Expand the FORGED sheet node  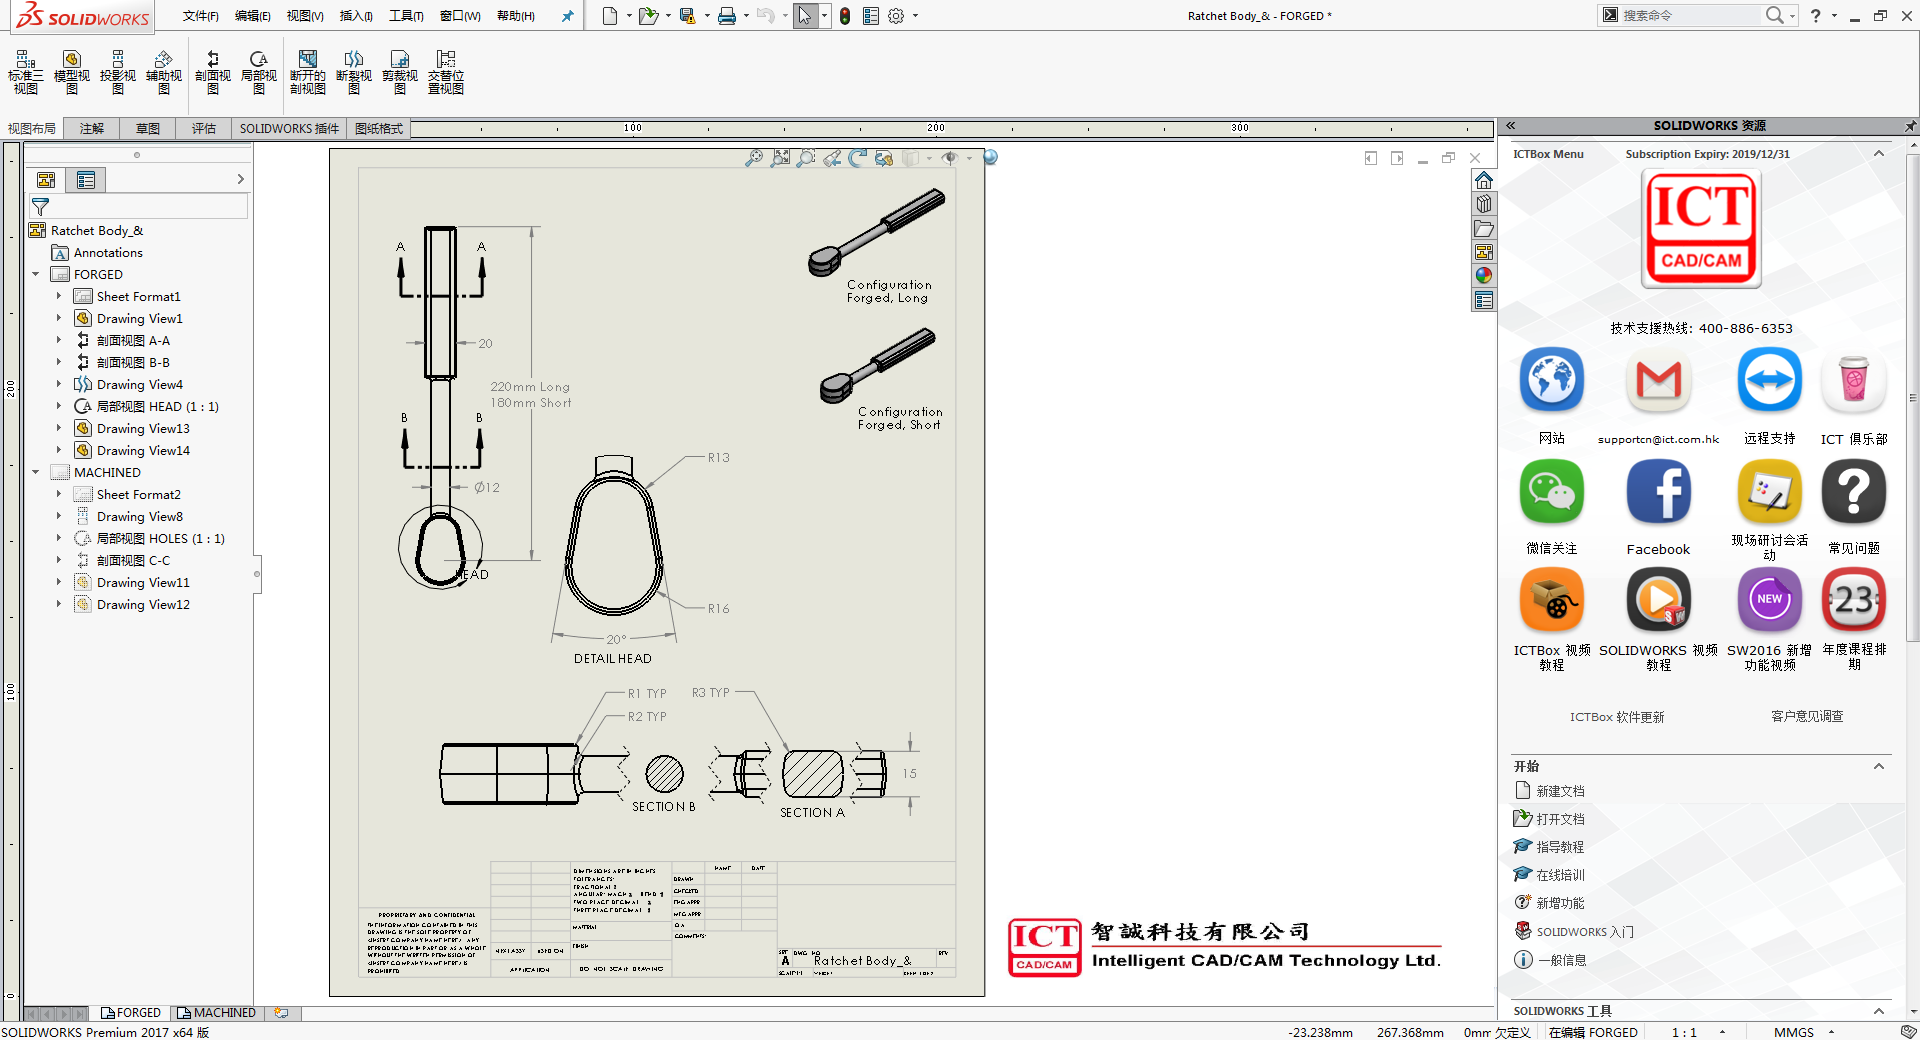pos(36,274)
